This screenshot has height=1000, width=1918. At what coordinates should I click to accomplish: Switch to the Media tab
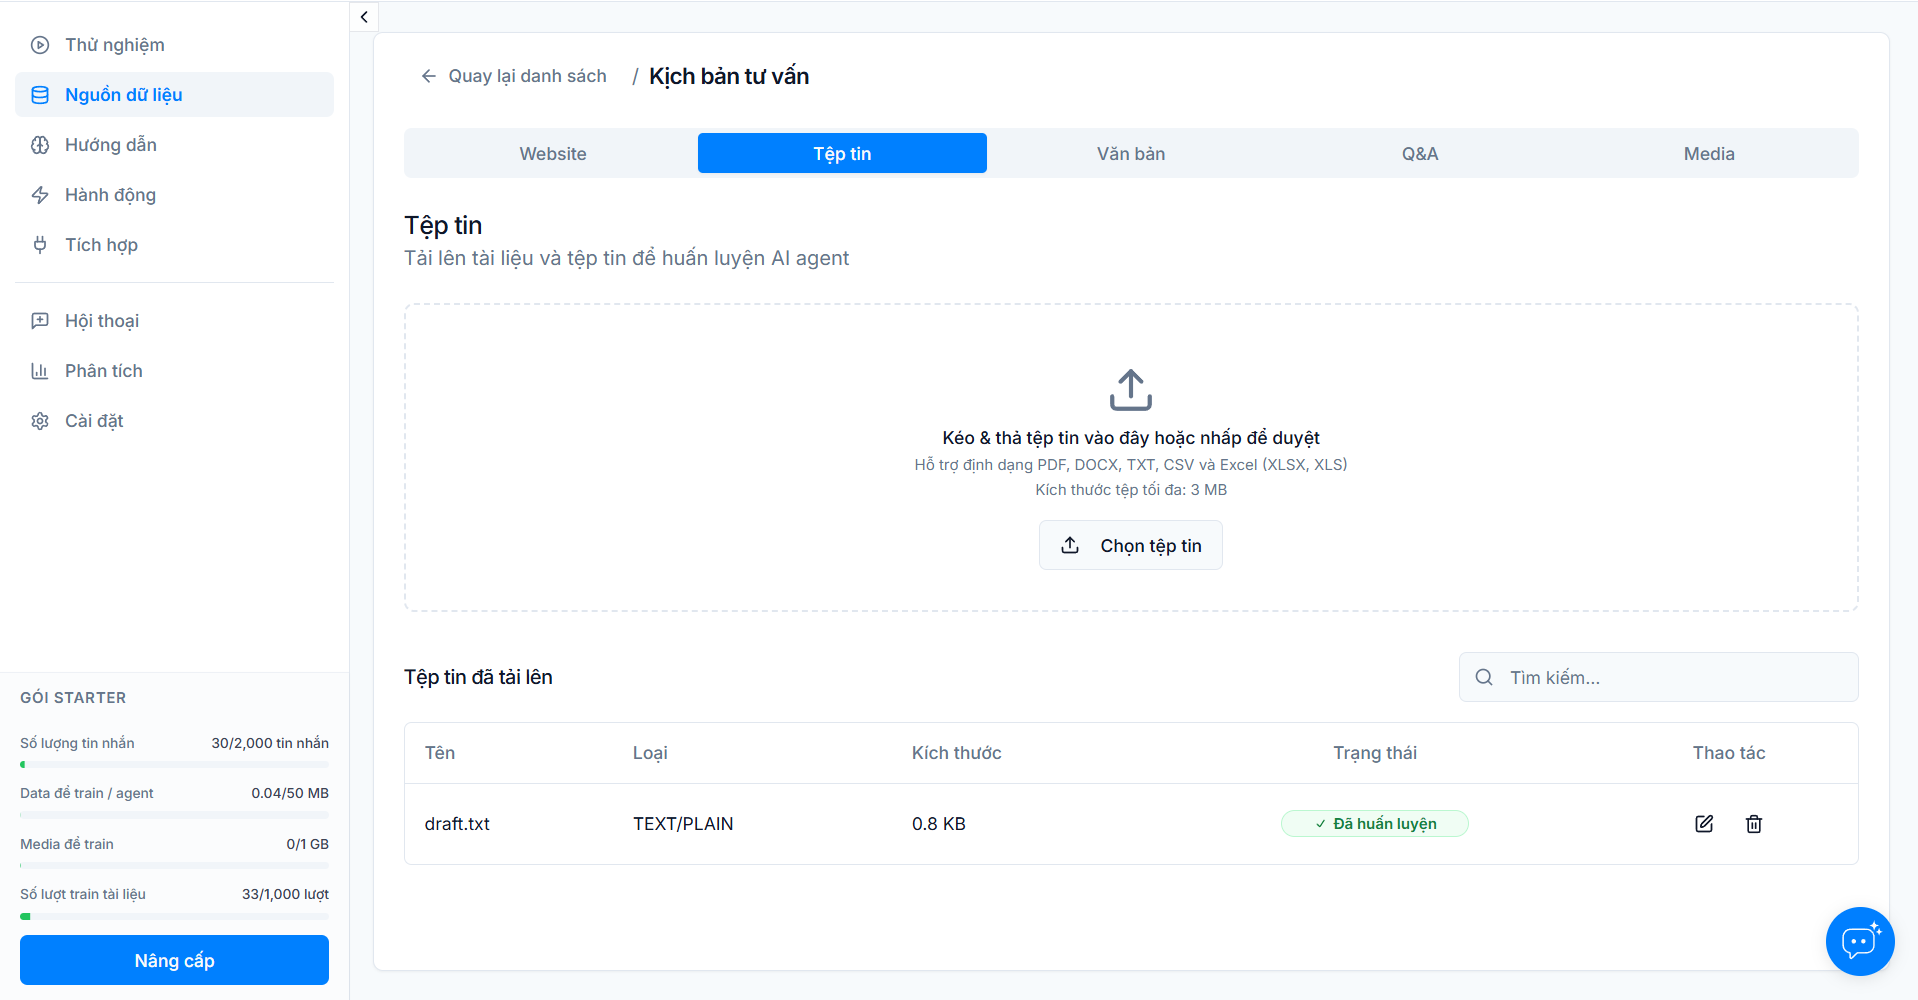pos(1709,153)
